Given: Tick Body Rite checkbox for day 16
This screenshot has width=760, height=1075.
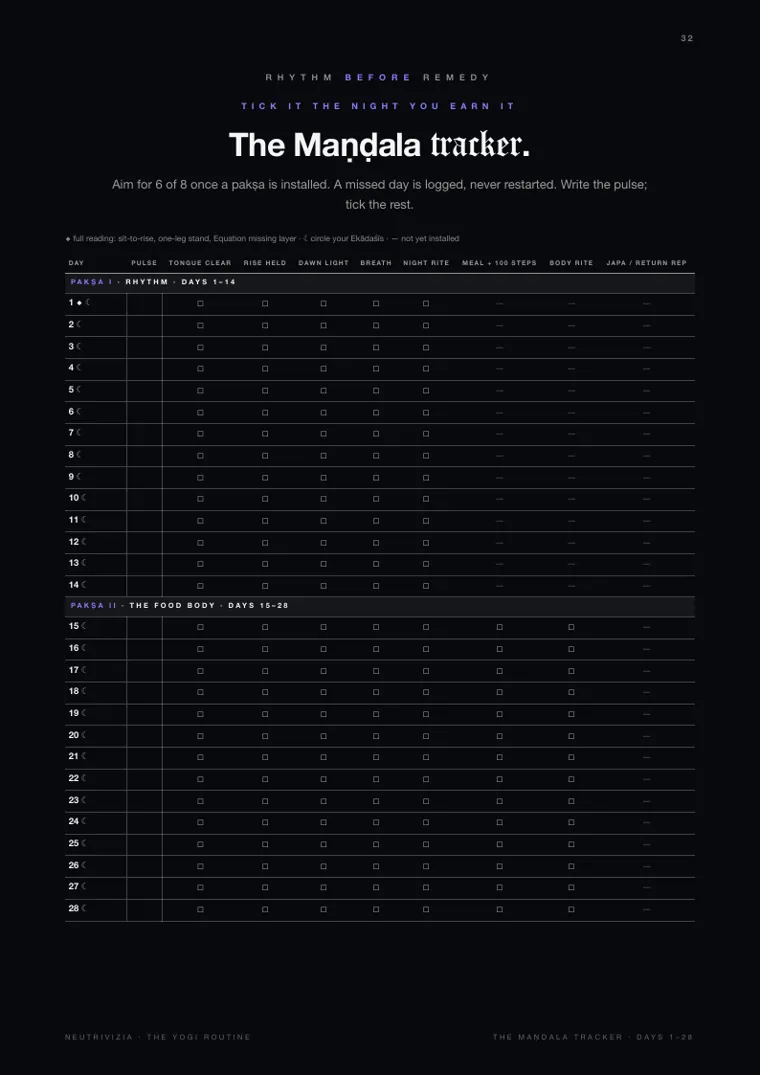Looking at the screenshot, I should [571, 649].
